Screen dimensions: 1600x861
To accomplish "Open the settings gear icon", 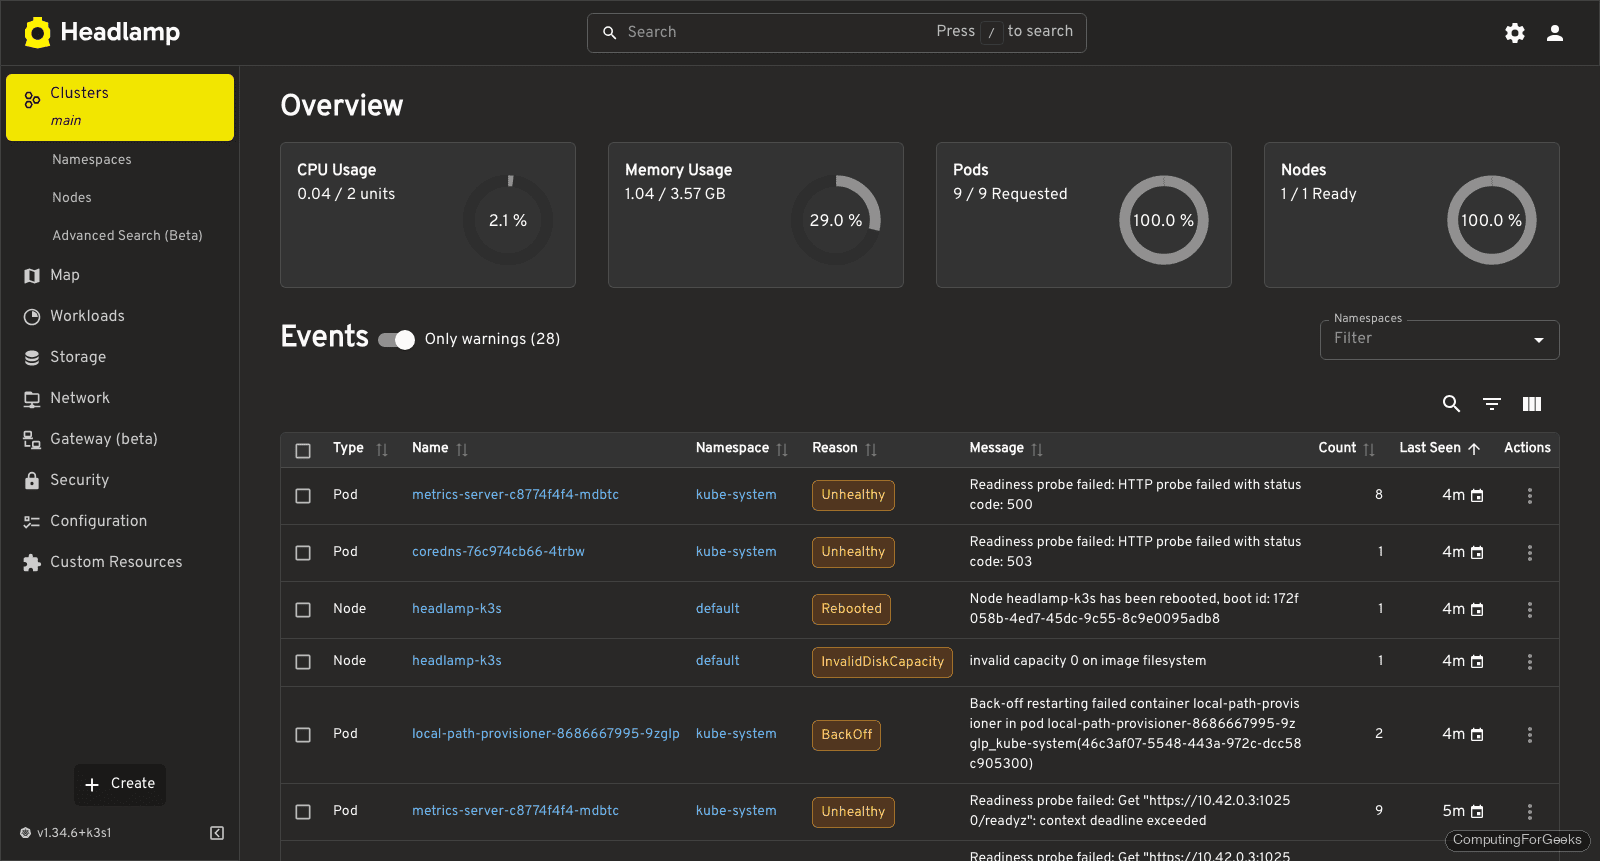I will 1515,33.
